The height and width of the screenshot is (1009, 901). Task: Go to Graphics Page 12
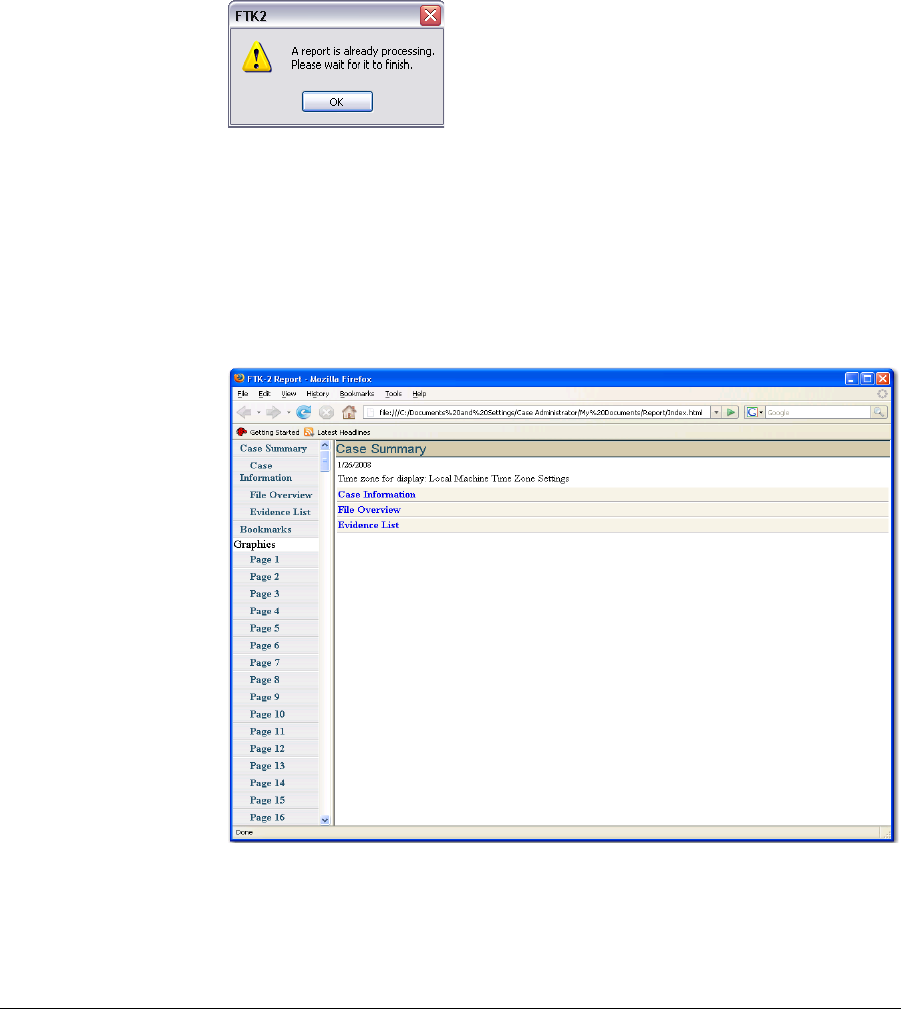(267, 749)
